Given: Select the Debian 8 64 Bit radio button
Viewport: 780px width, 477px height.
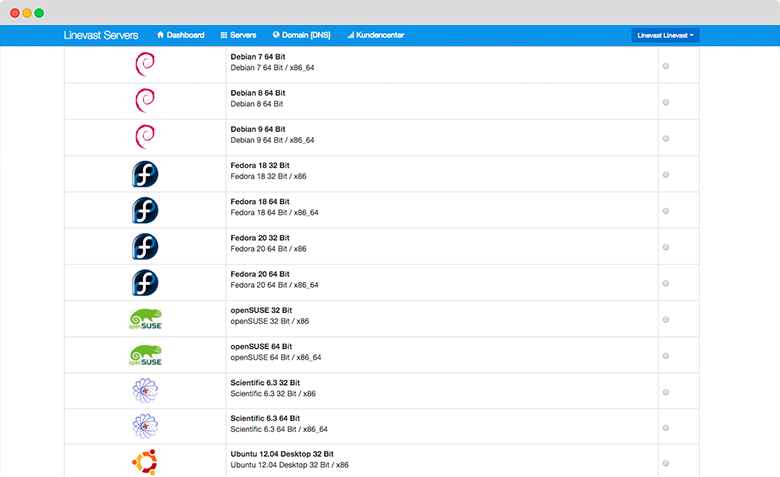Looking at the screenshot, I should pyautogui.click(x=666, y=102).
